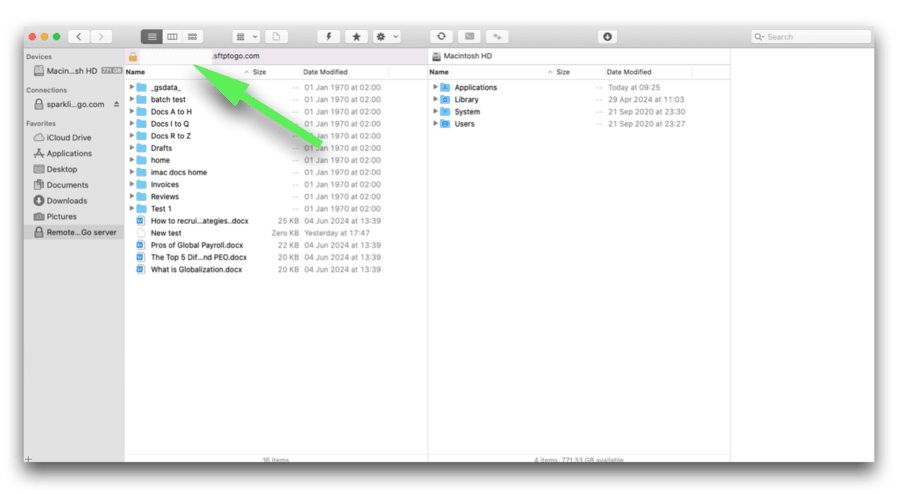Expand System folder in right pane
Image resolution: width=900 pixels, height=494 pixels.
pos(436,111)
